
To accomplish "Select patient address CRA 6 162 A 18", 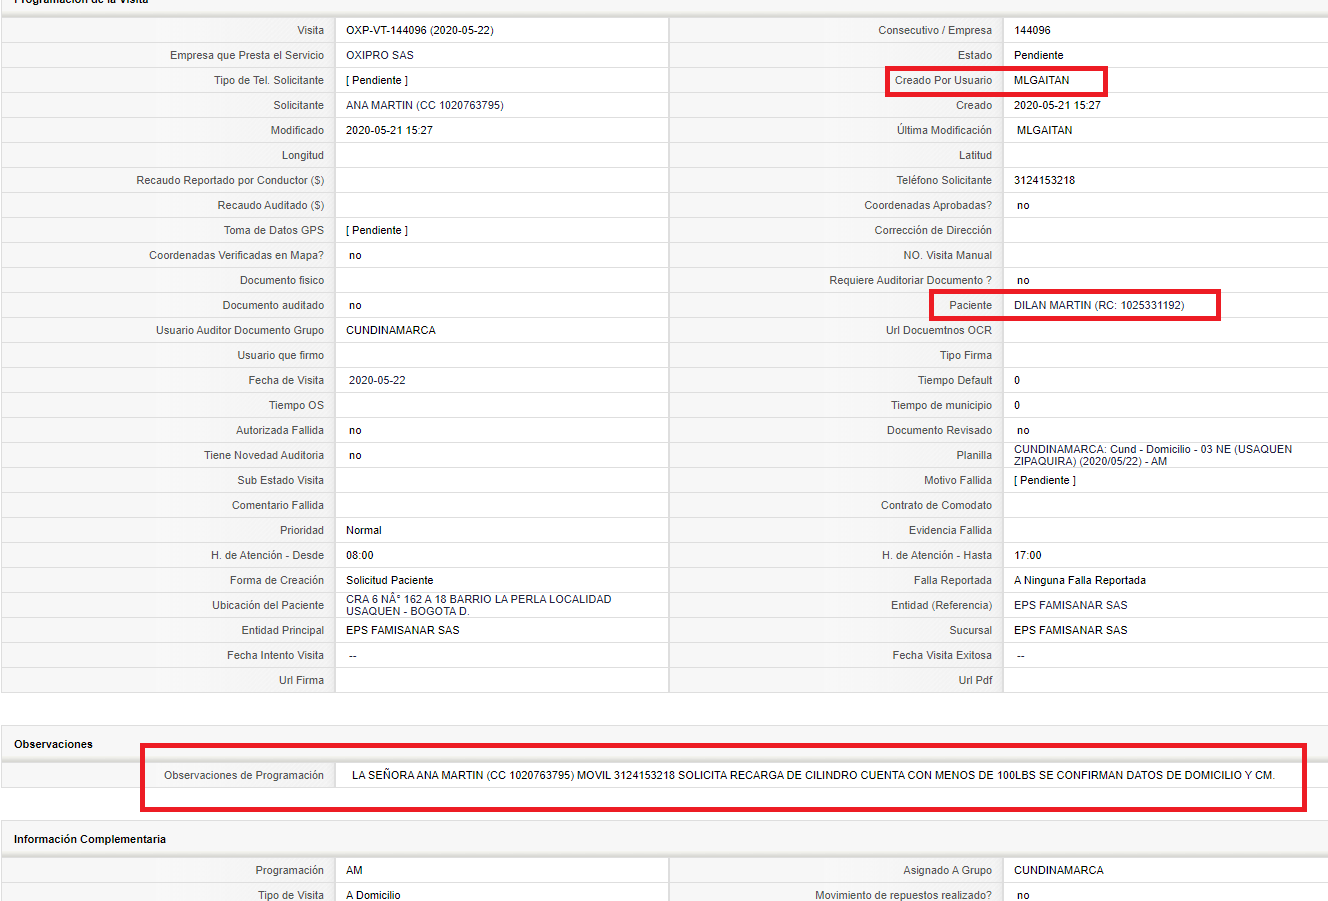I will click(479, 605).
